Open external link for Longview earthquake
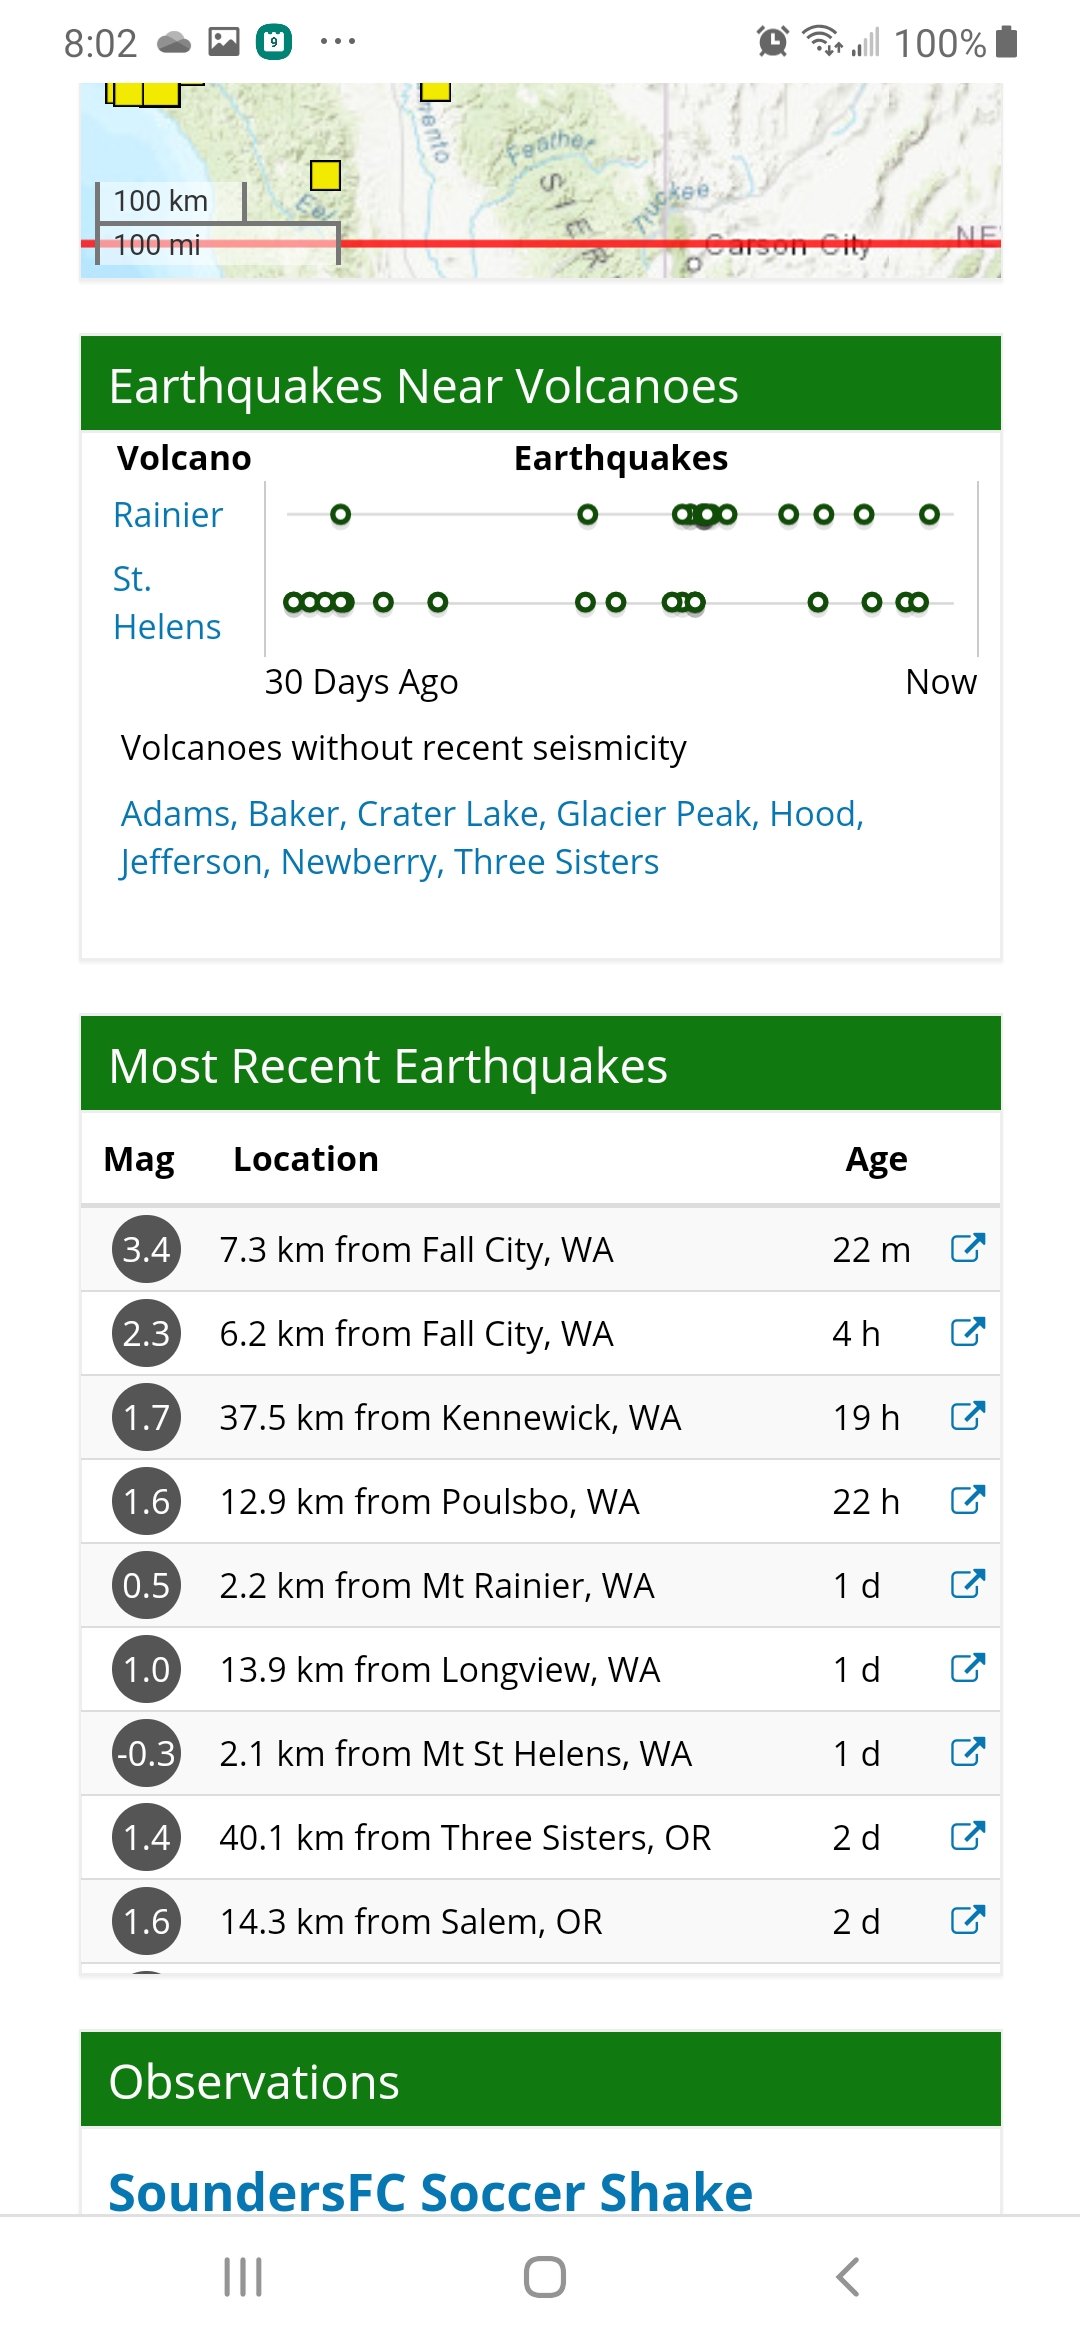Image resolution: width=1080 pixels, height=2340 pixels. tap(967, 1668)
